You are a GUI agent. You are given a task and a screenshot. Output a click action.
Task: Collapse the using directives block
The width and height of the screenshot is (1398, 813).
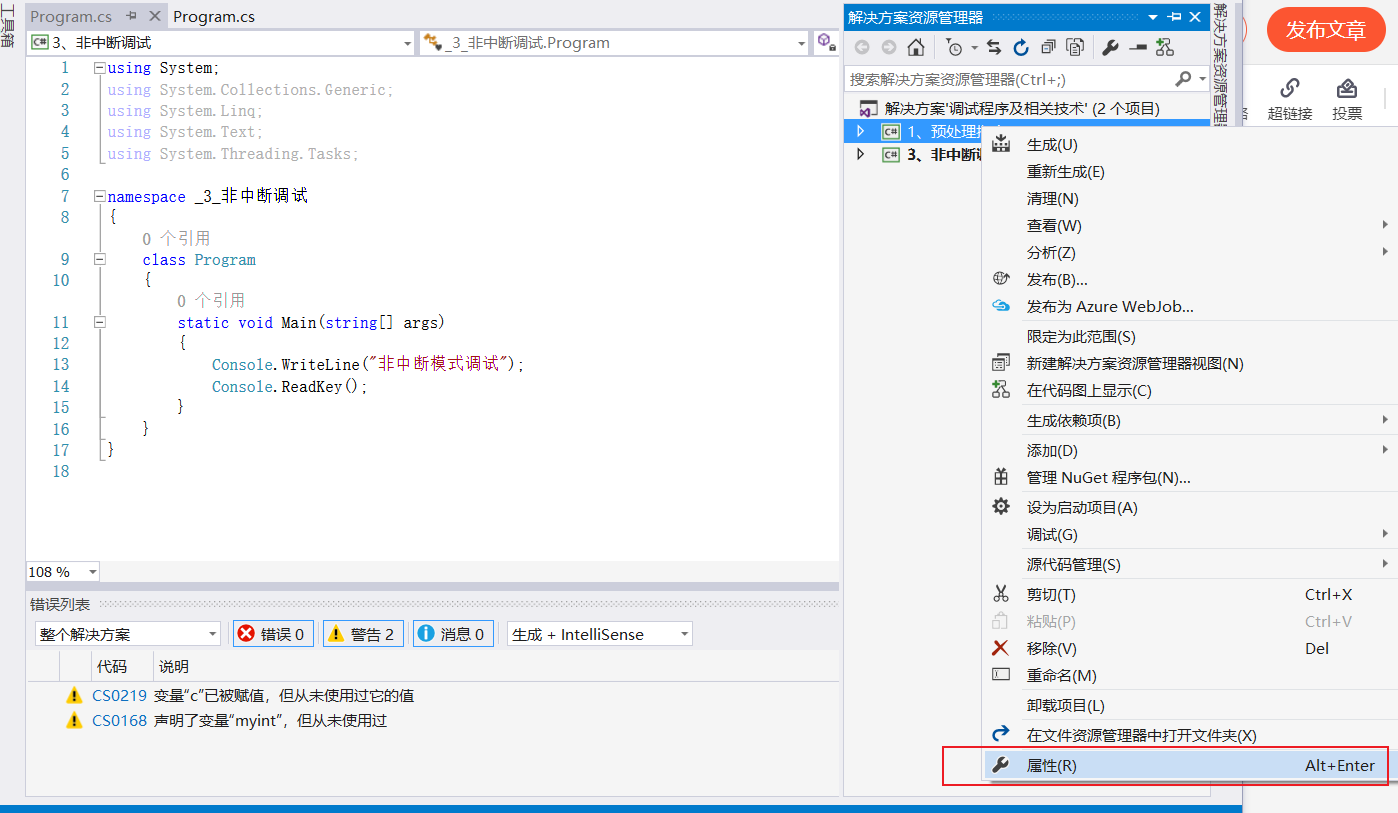[99, 69]
